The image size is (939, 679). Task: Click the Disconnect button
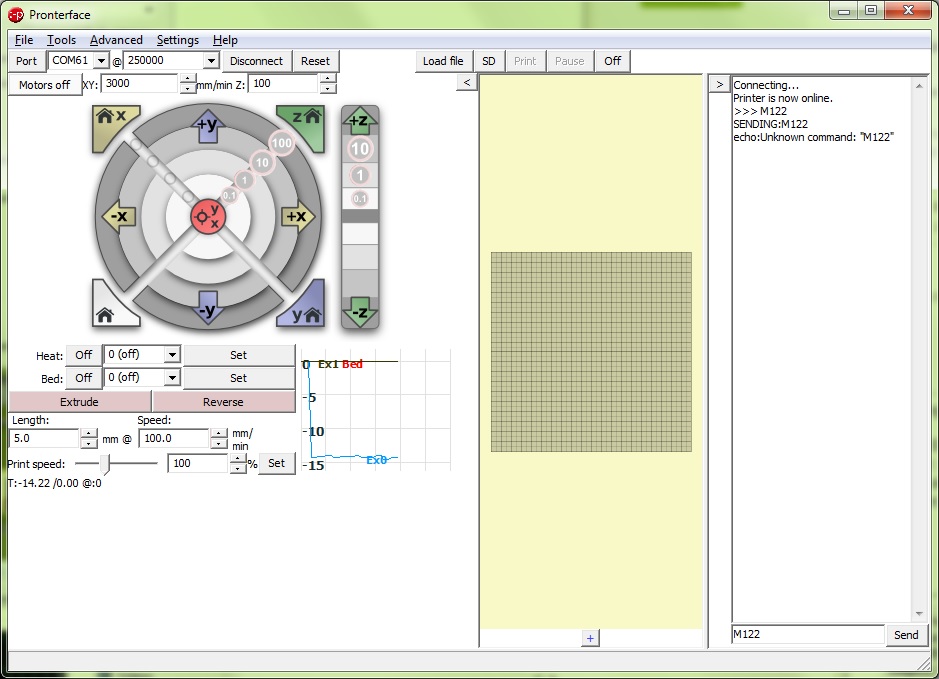pyautogui.click(x=256, y=61)
